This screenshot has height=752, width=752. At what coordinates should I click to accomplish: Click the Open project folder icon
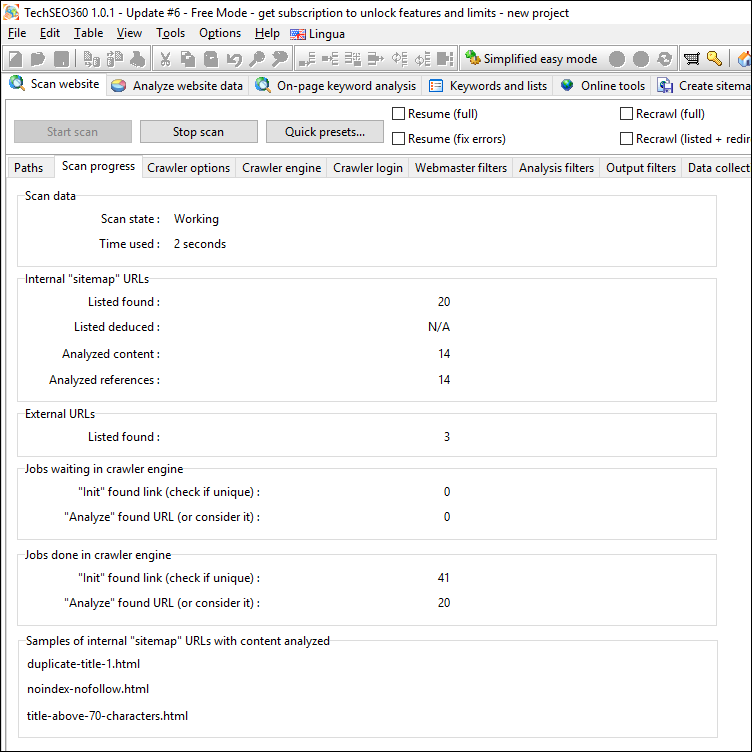pyautogui.click(x=38, y=59)
